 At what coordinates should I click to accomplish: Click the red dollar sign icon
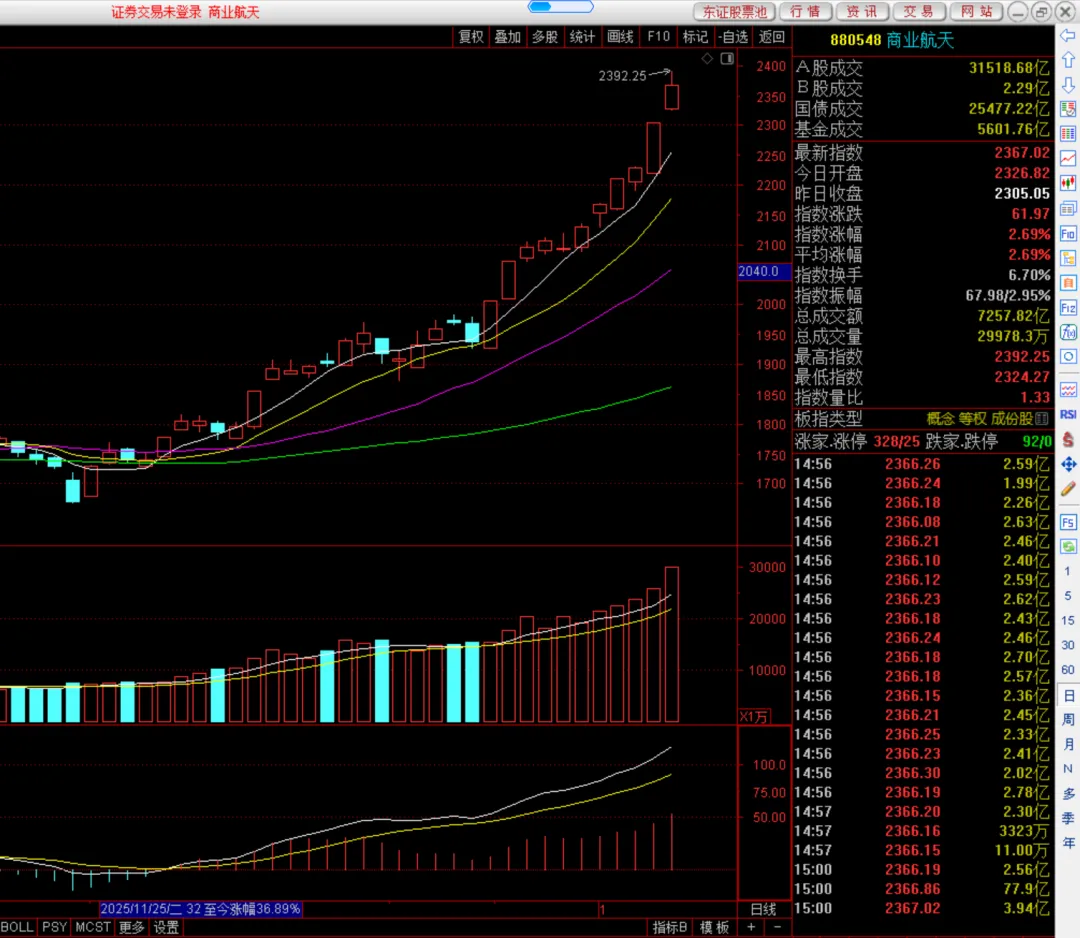tap(1068, 439)
